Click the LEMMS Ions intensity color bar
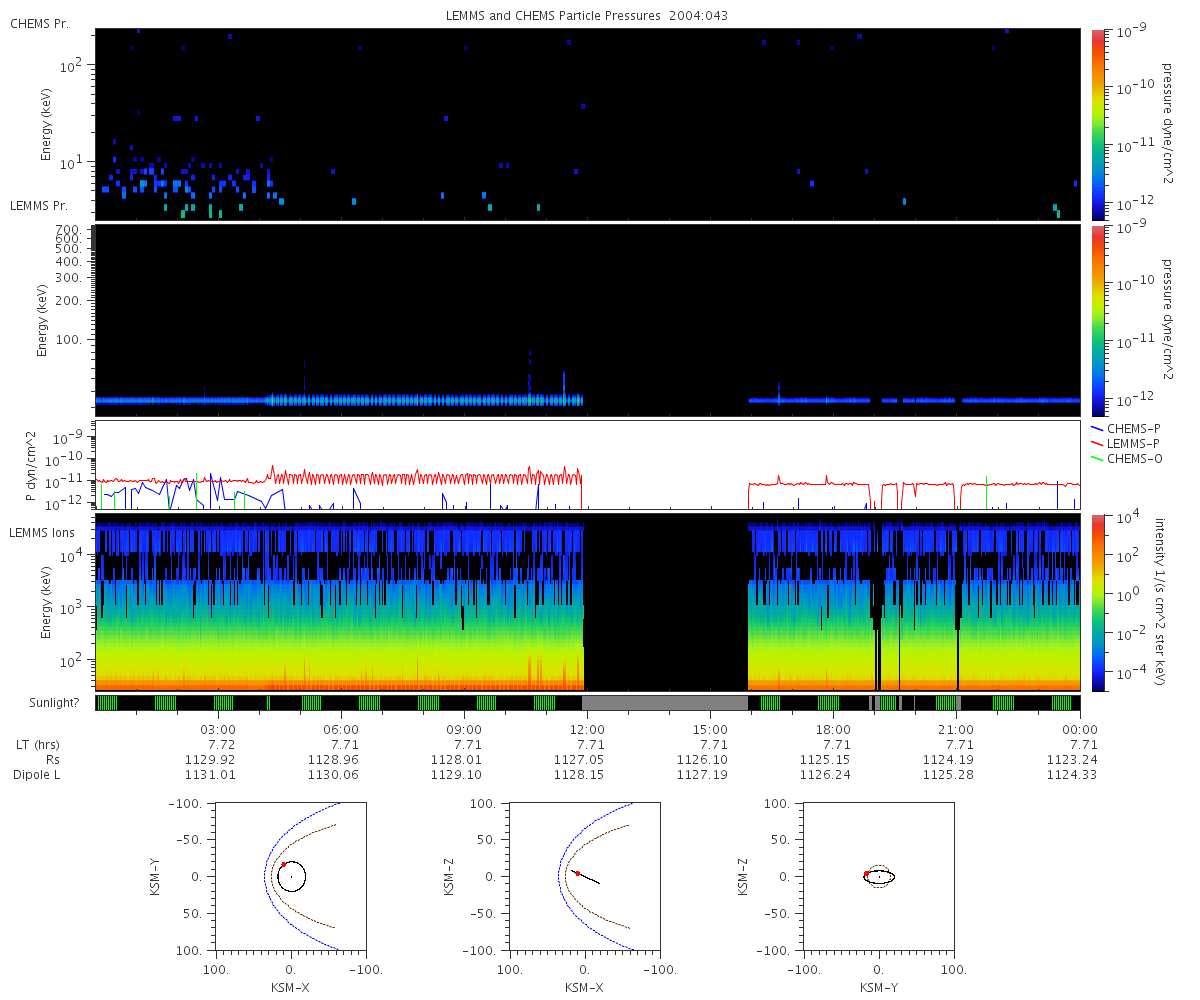This screenshot has height=1000, width=1200. (1097, 603)
